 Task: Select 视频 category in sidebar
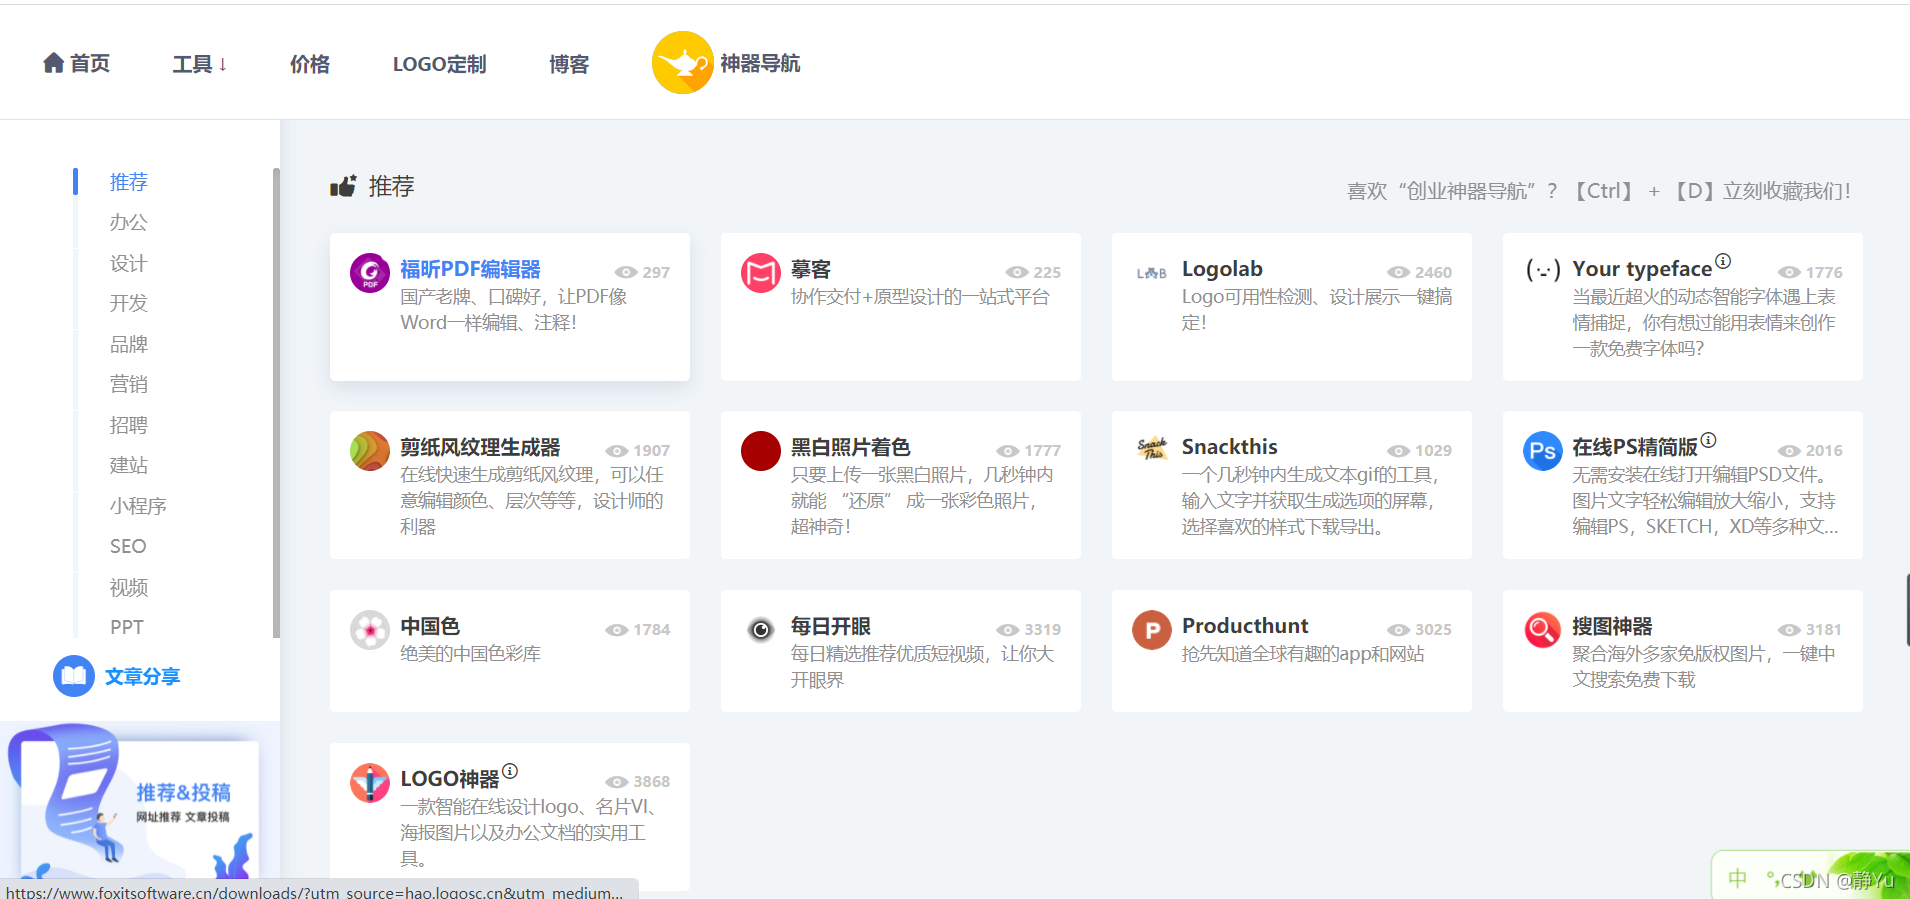[x=129, y=587]
